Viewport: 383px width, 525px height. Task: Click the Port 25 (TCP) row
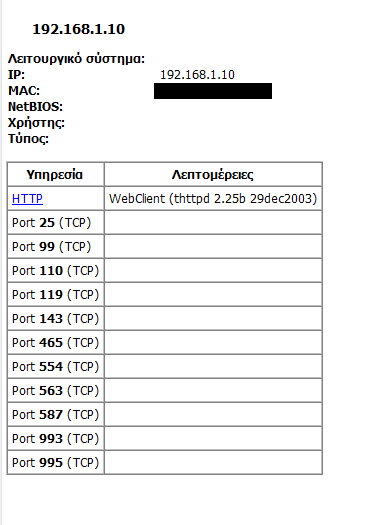point(164,223)
